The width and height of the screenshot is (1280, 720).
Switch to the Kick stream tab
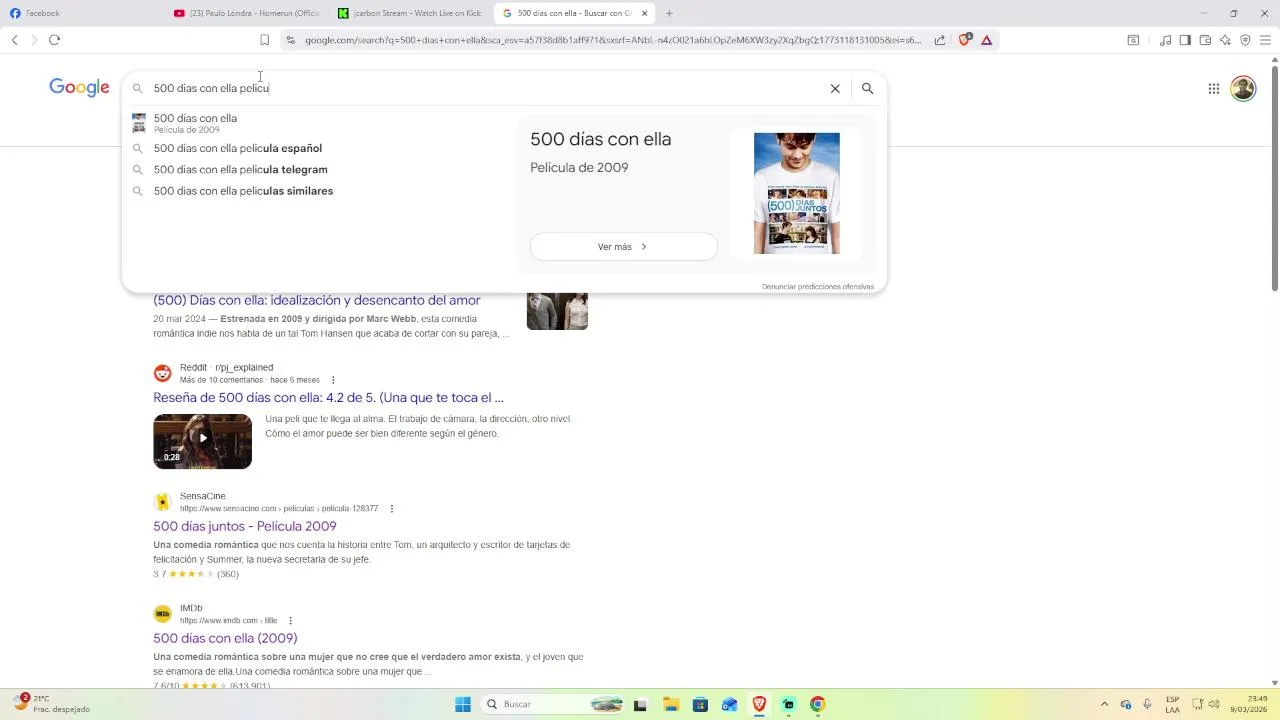click(410, 13)
